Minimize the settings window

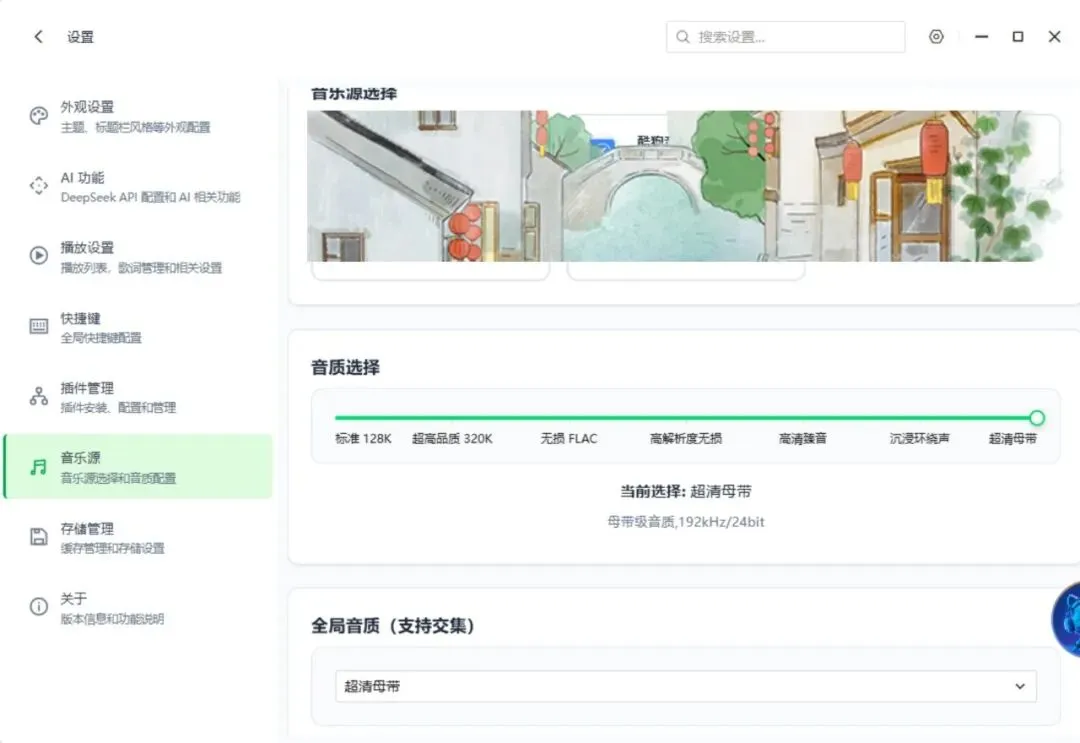pos(982,36)
